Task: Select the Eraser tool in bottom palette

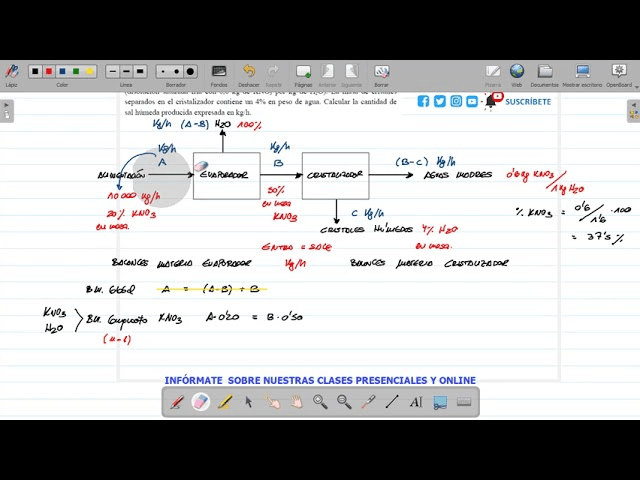Action: tap(200, 402)
